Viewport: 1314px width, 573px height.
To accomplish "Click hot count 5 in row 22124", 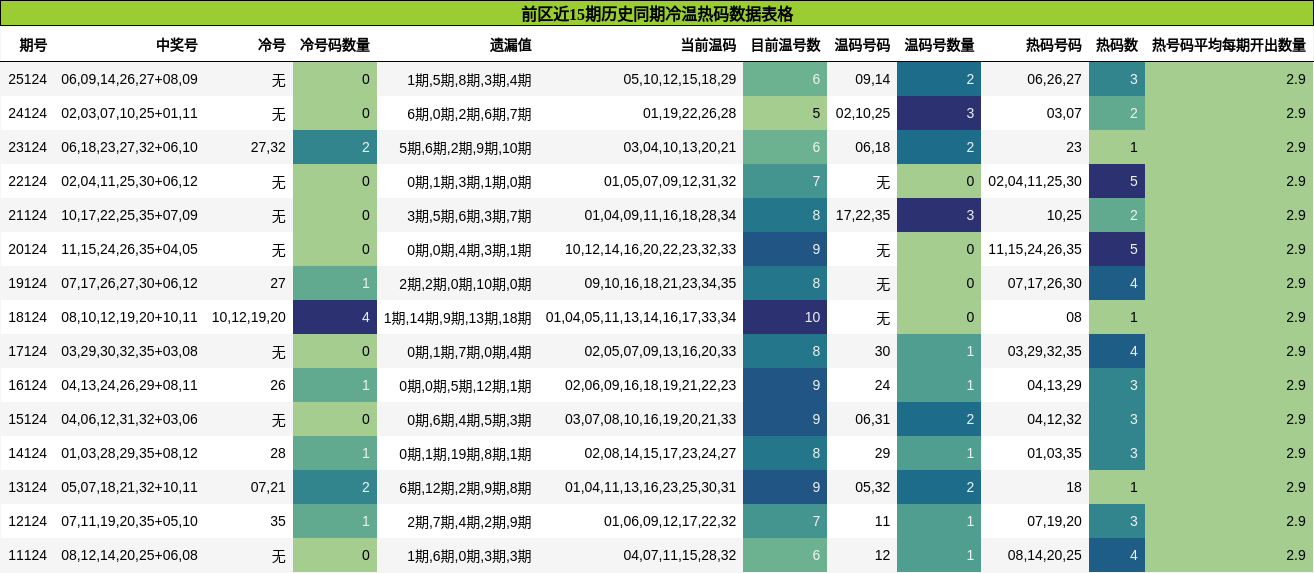I will pos(1117,181).
